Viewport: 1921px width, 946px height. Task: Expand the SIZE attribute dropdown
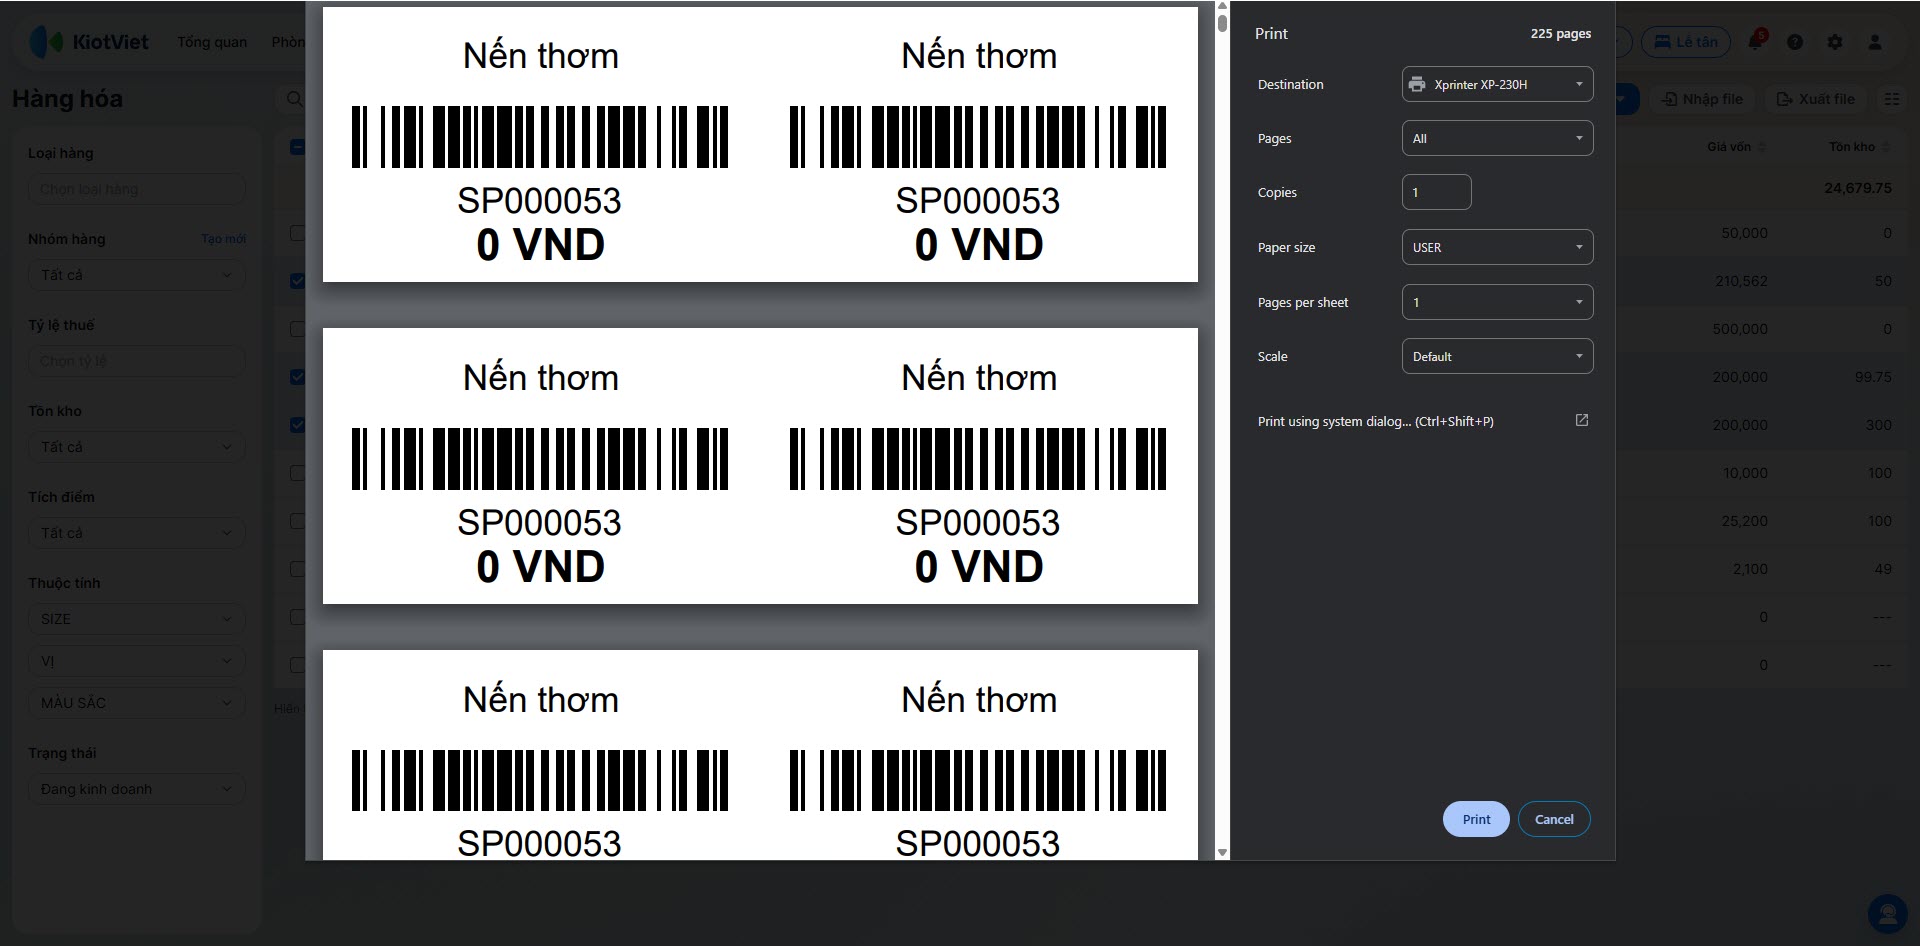pos(137,619)
